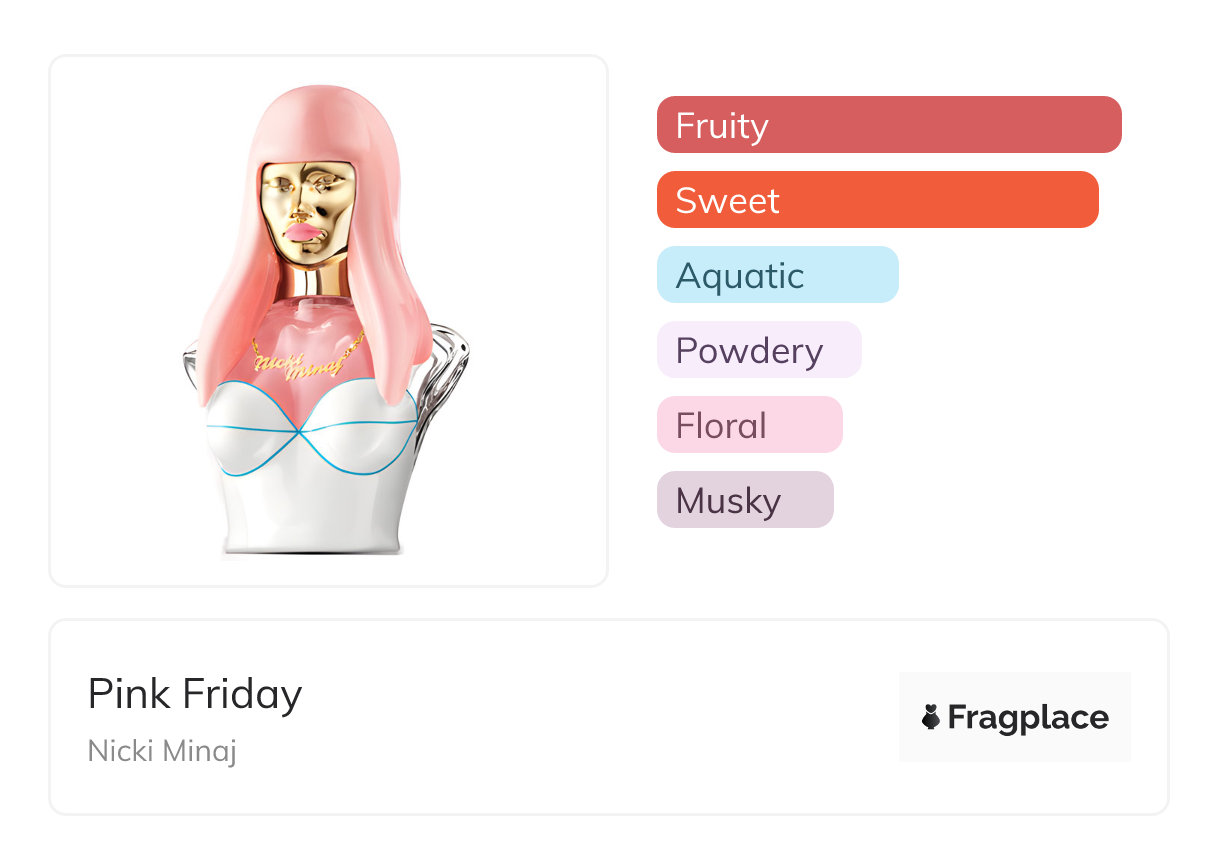Screen dimensions: 1218x864
Task: Click the blue outline crossing on the bust
Action: (300, 434)
